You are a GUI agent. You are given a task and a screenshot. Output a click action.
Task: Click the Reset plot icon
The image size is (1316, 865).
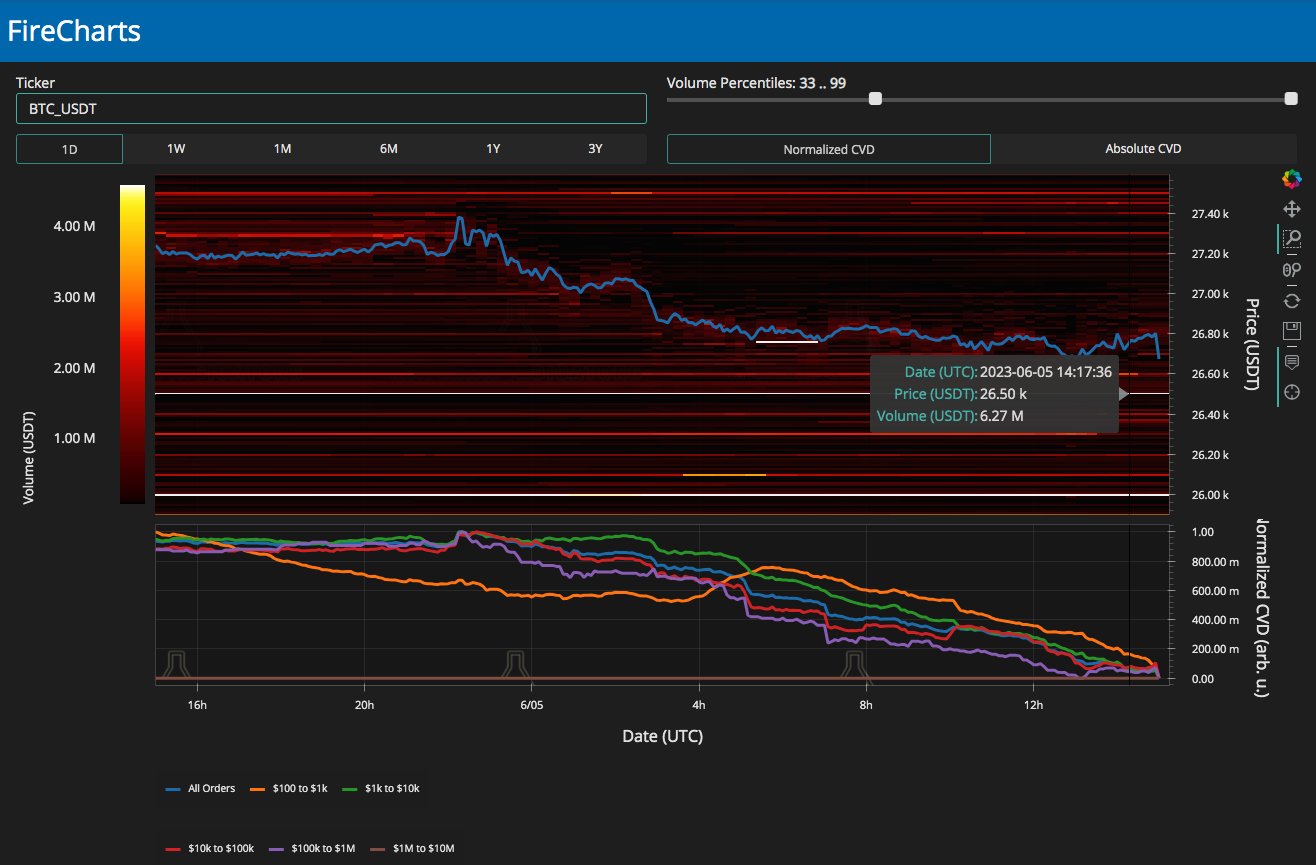[x=1291, y=300]
